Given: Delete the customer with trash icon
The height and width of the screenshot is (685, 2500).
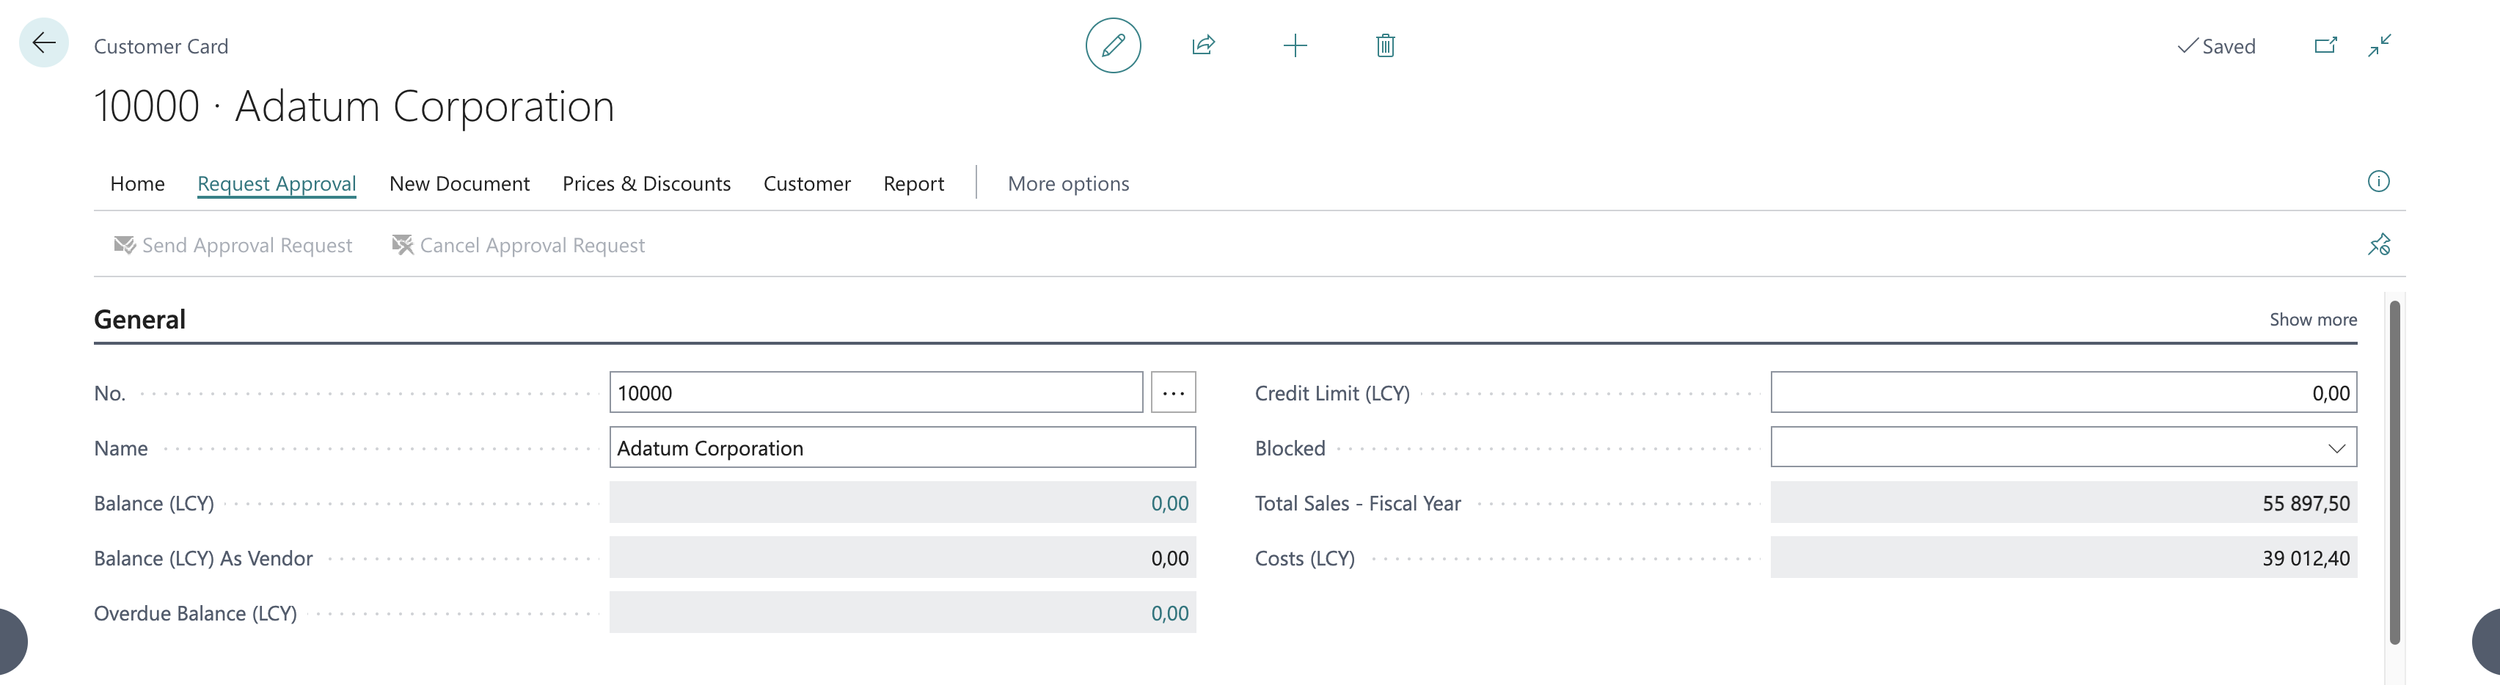Looking at the screenshot, I should coord(1385,45).
